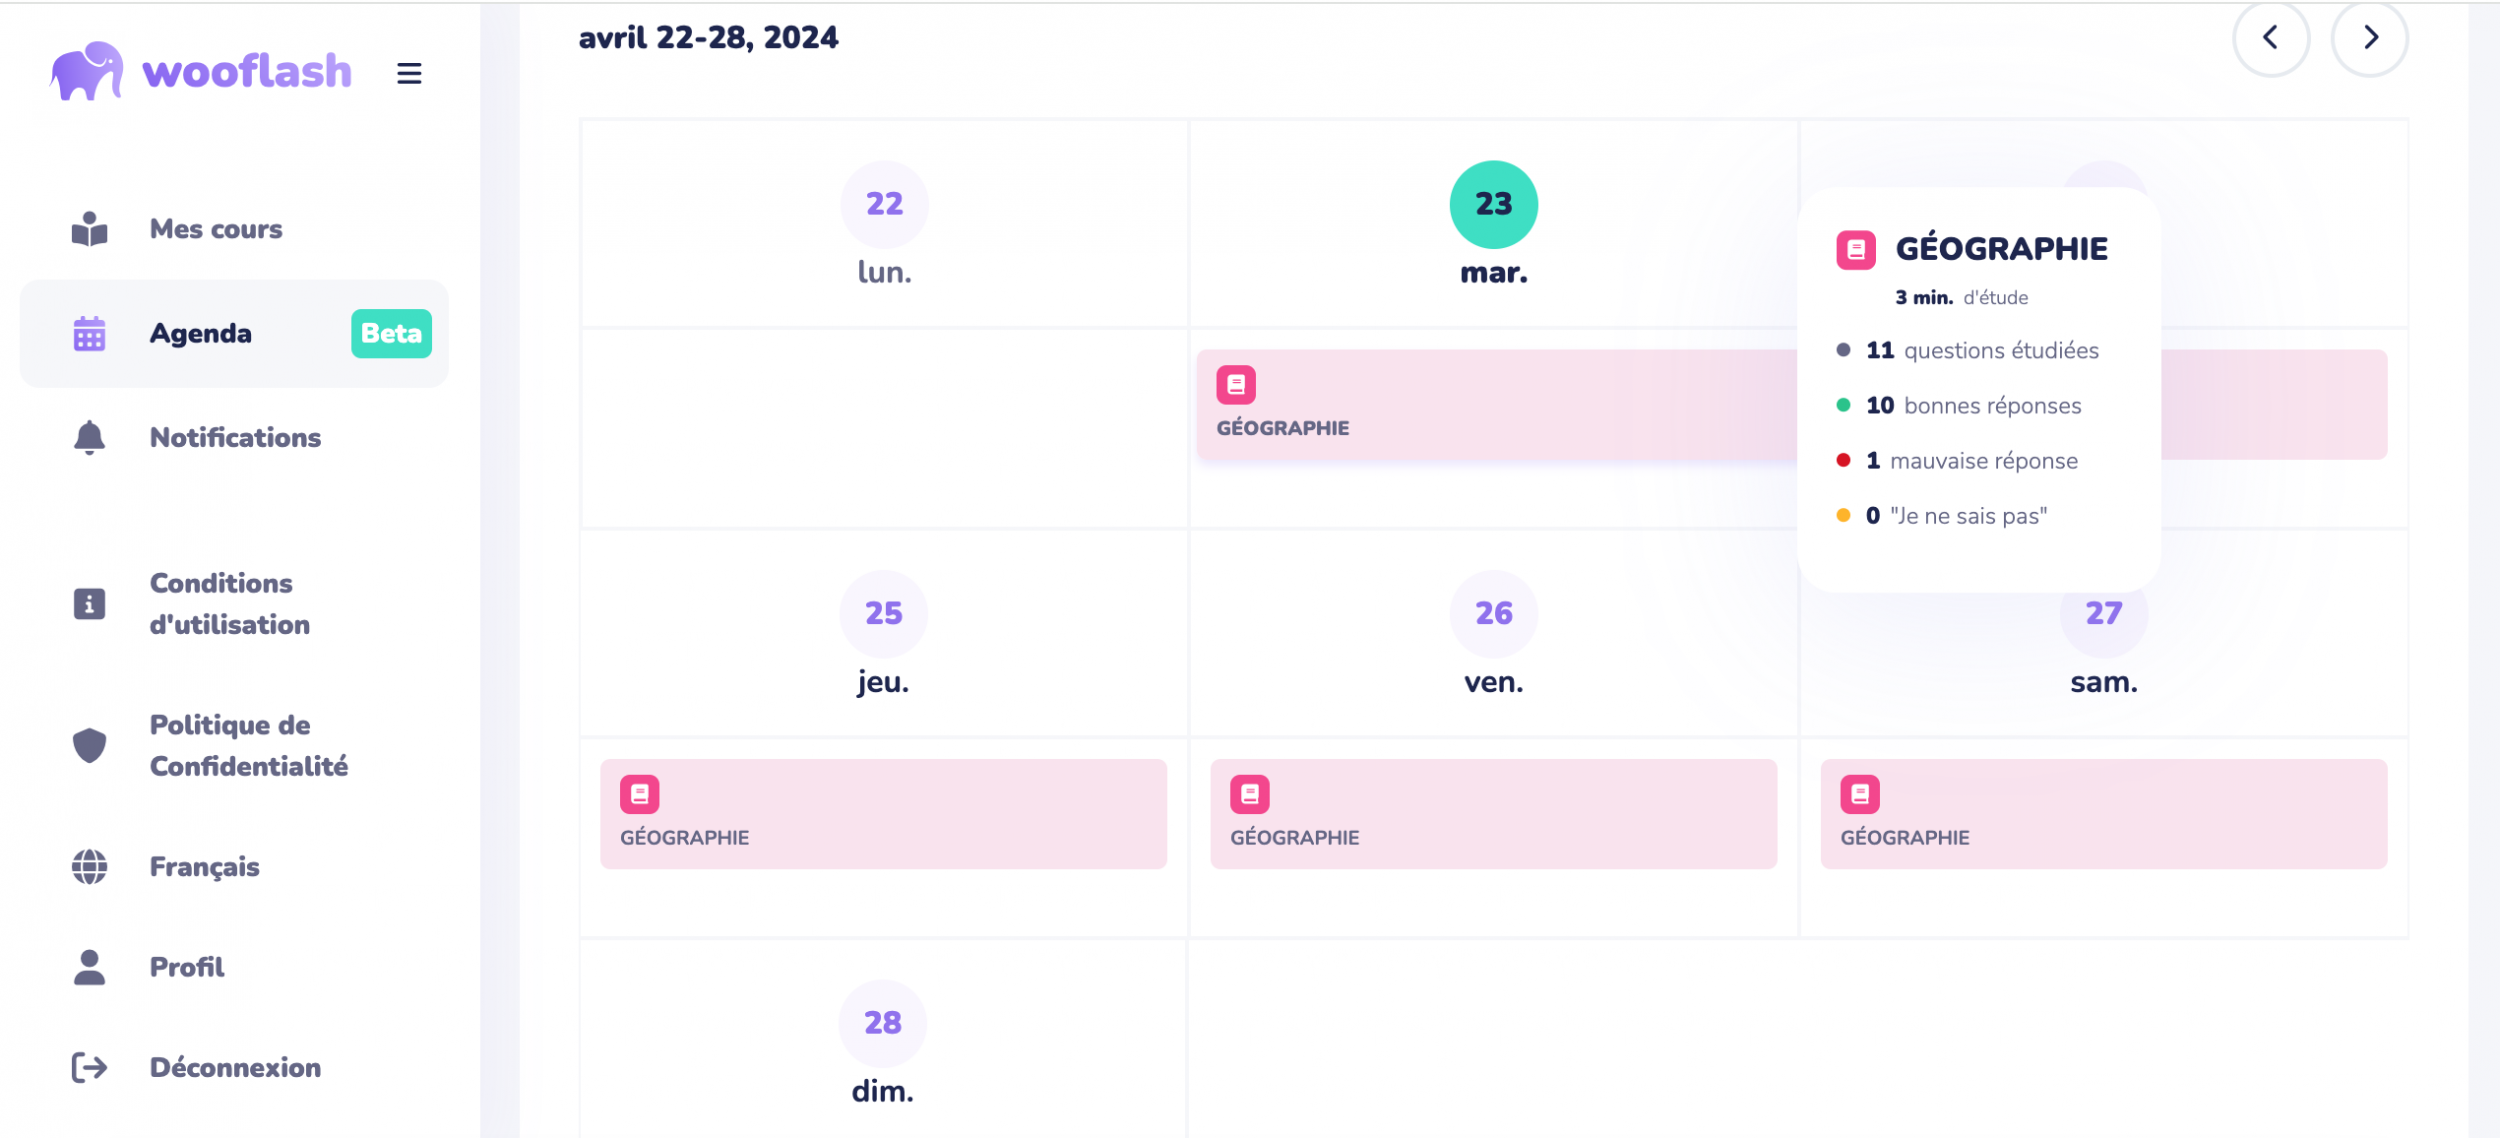
Task: Open Thursday 25 Géographie session card
Action: tap(883, 814)
